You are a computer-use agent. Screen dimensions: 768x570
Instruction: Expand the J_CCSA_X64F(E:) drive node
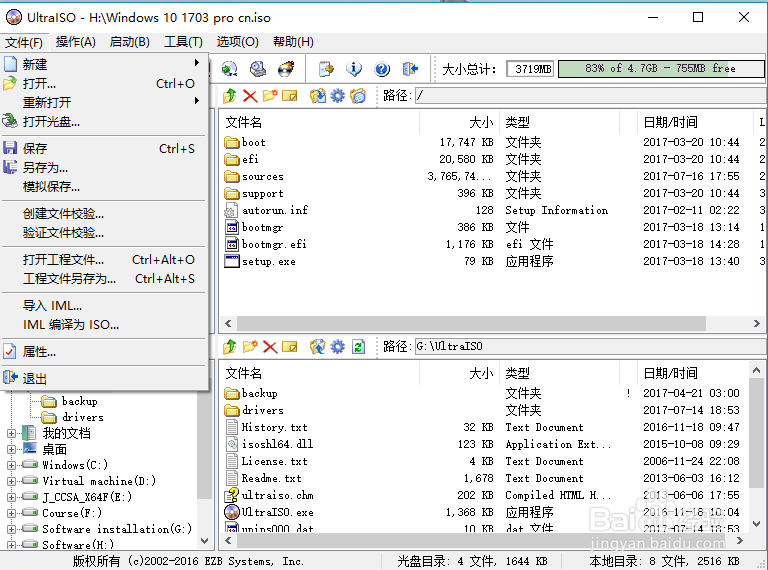(x=11, y=498)
